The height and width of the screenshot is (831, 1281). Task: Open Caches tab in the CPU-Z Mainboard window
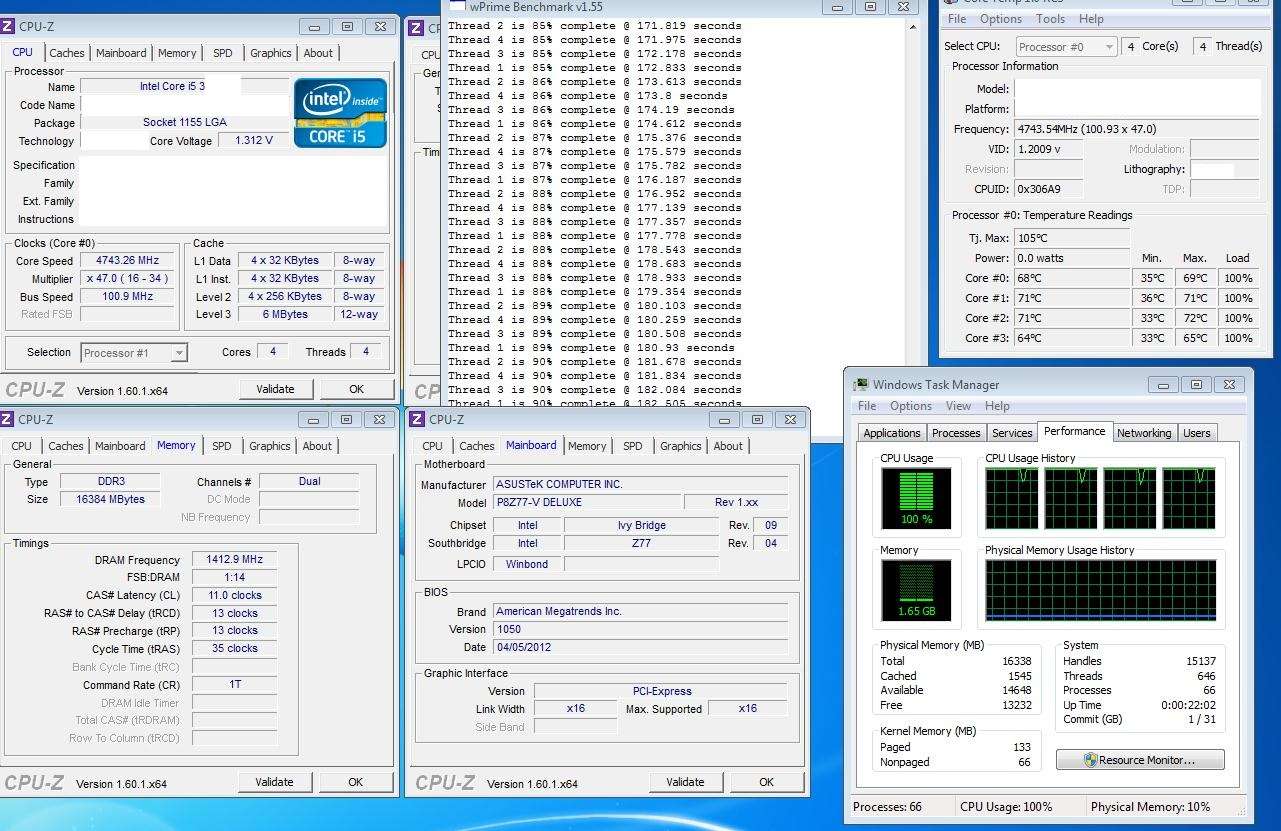pos(477,446)
